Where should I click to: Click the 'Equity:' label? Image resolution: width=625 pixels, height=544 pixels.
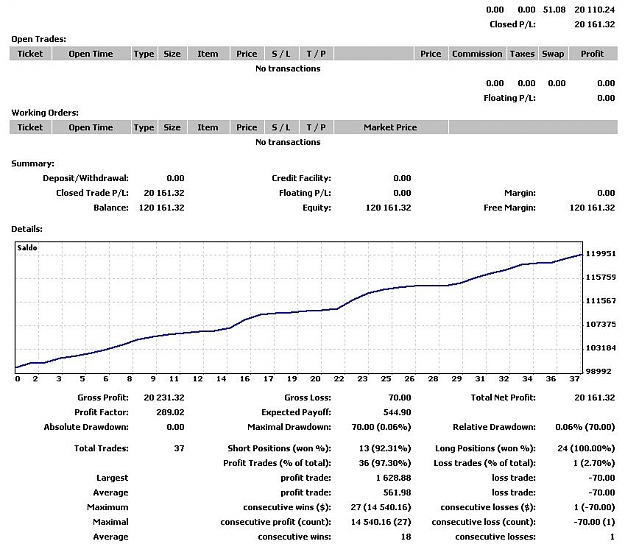pos(317,208)
